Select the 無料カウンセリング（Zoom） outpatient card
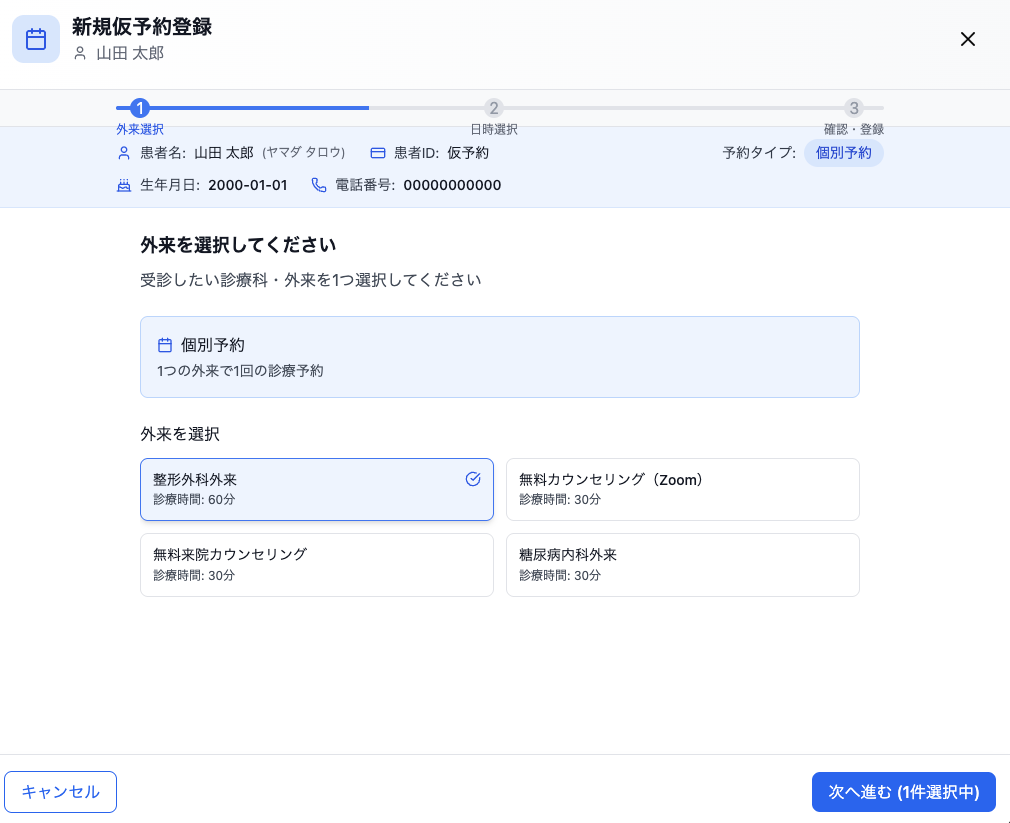Screen dimensions: 1010x823 [683, 489]
